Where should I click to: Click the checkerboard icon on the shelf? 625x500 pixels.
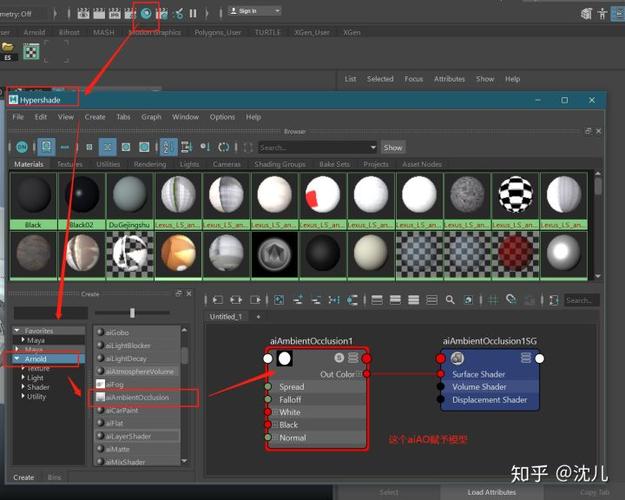33,50
